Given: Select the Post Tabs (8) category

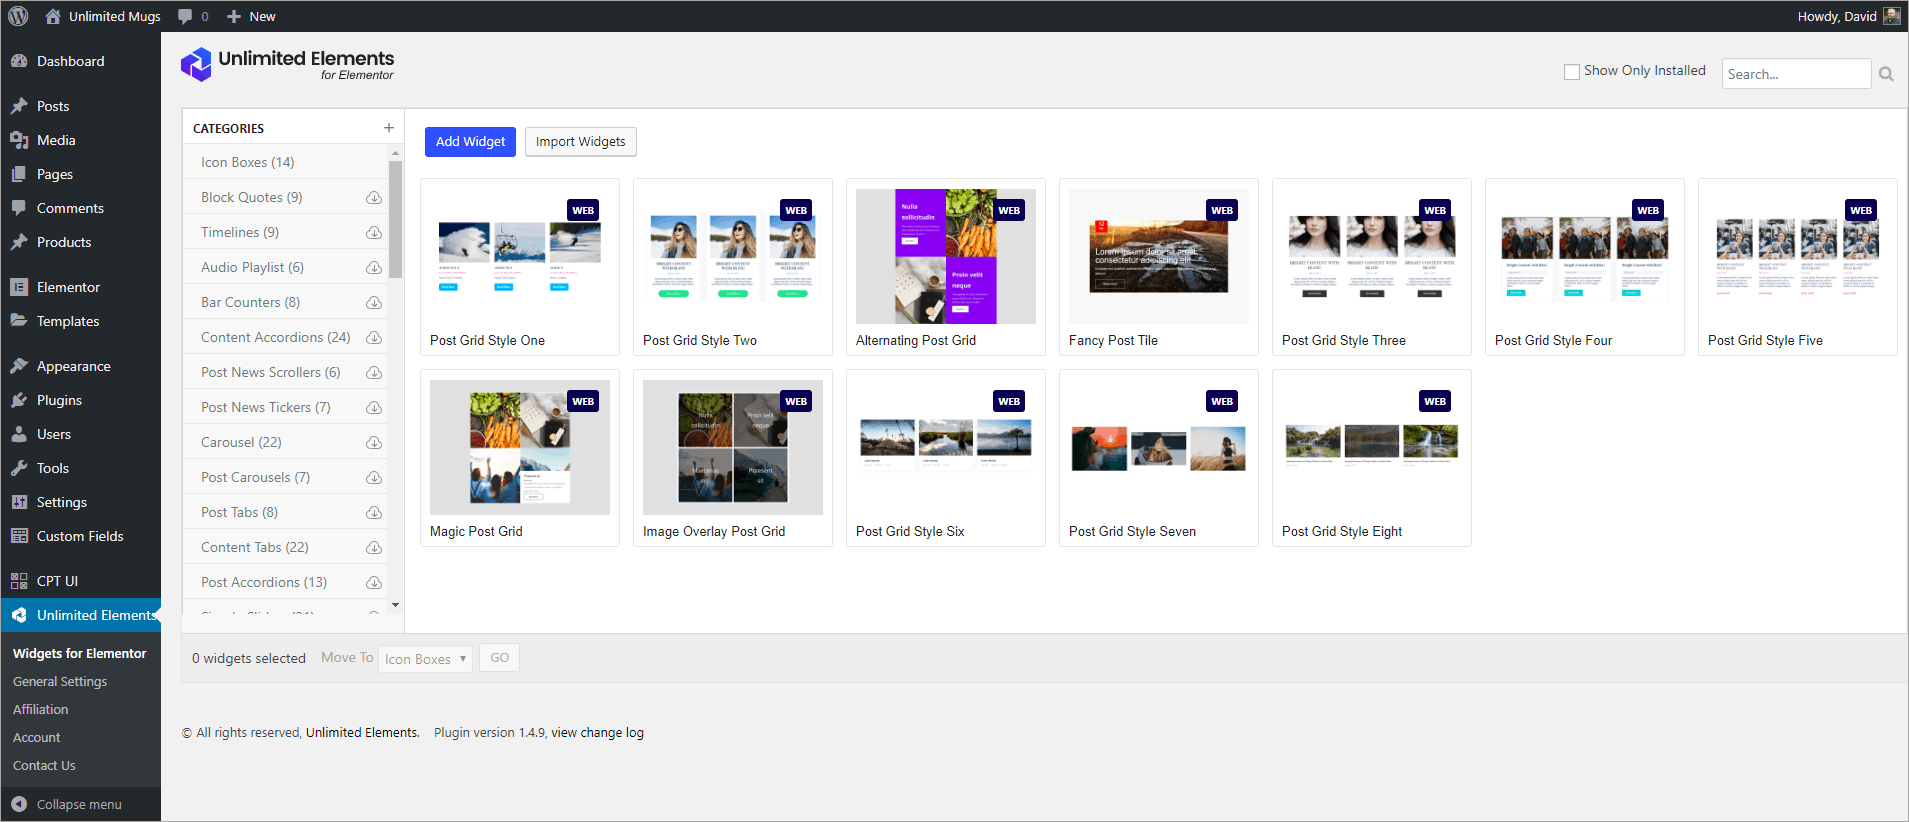Looking at the screenshot, I should pyautogui.click(x=284, y=512).
